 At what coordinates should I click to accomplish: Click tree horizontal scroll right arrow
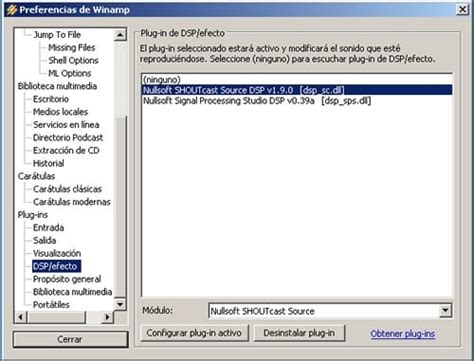point(107,317)
